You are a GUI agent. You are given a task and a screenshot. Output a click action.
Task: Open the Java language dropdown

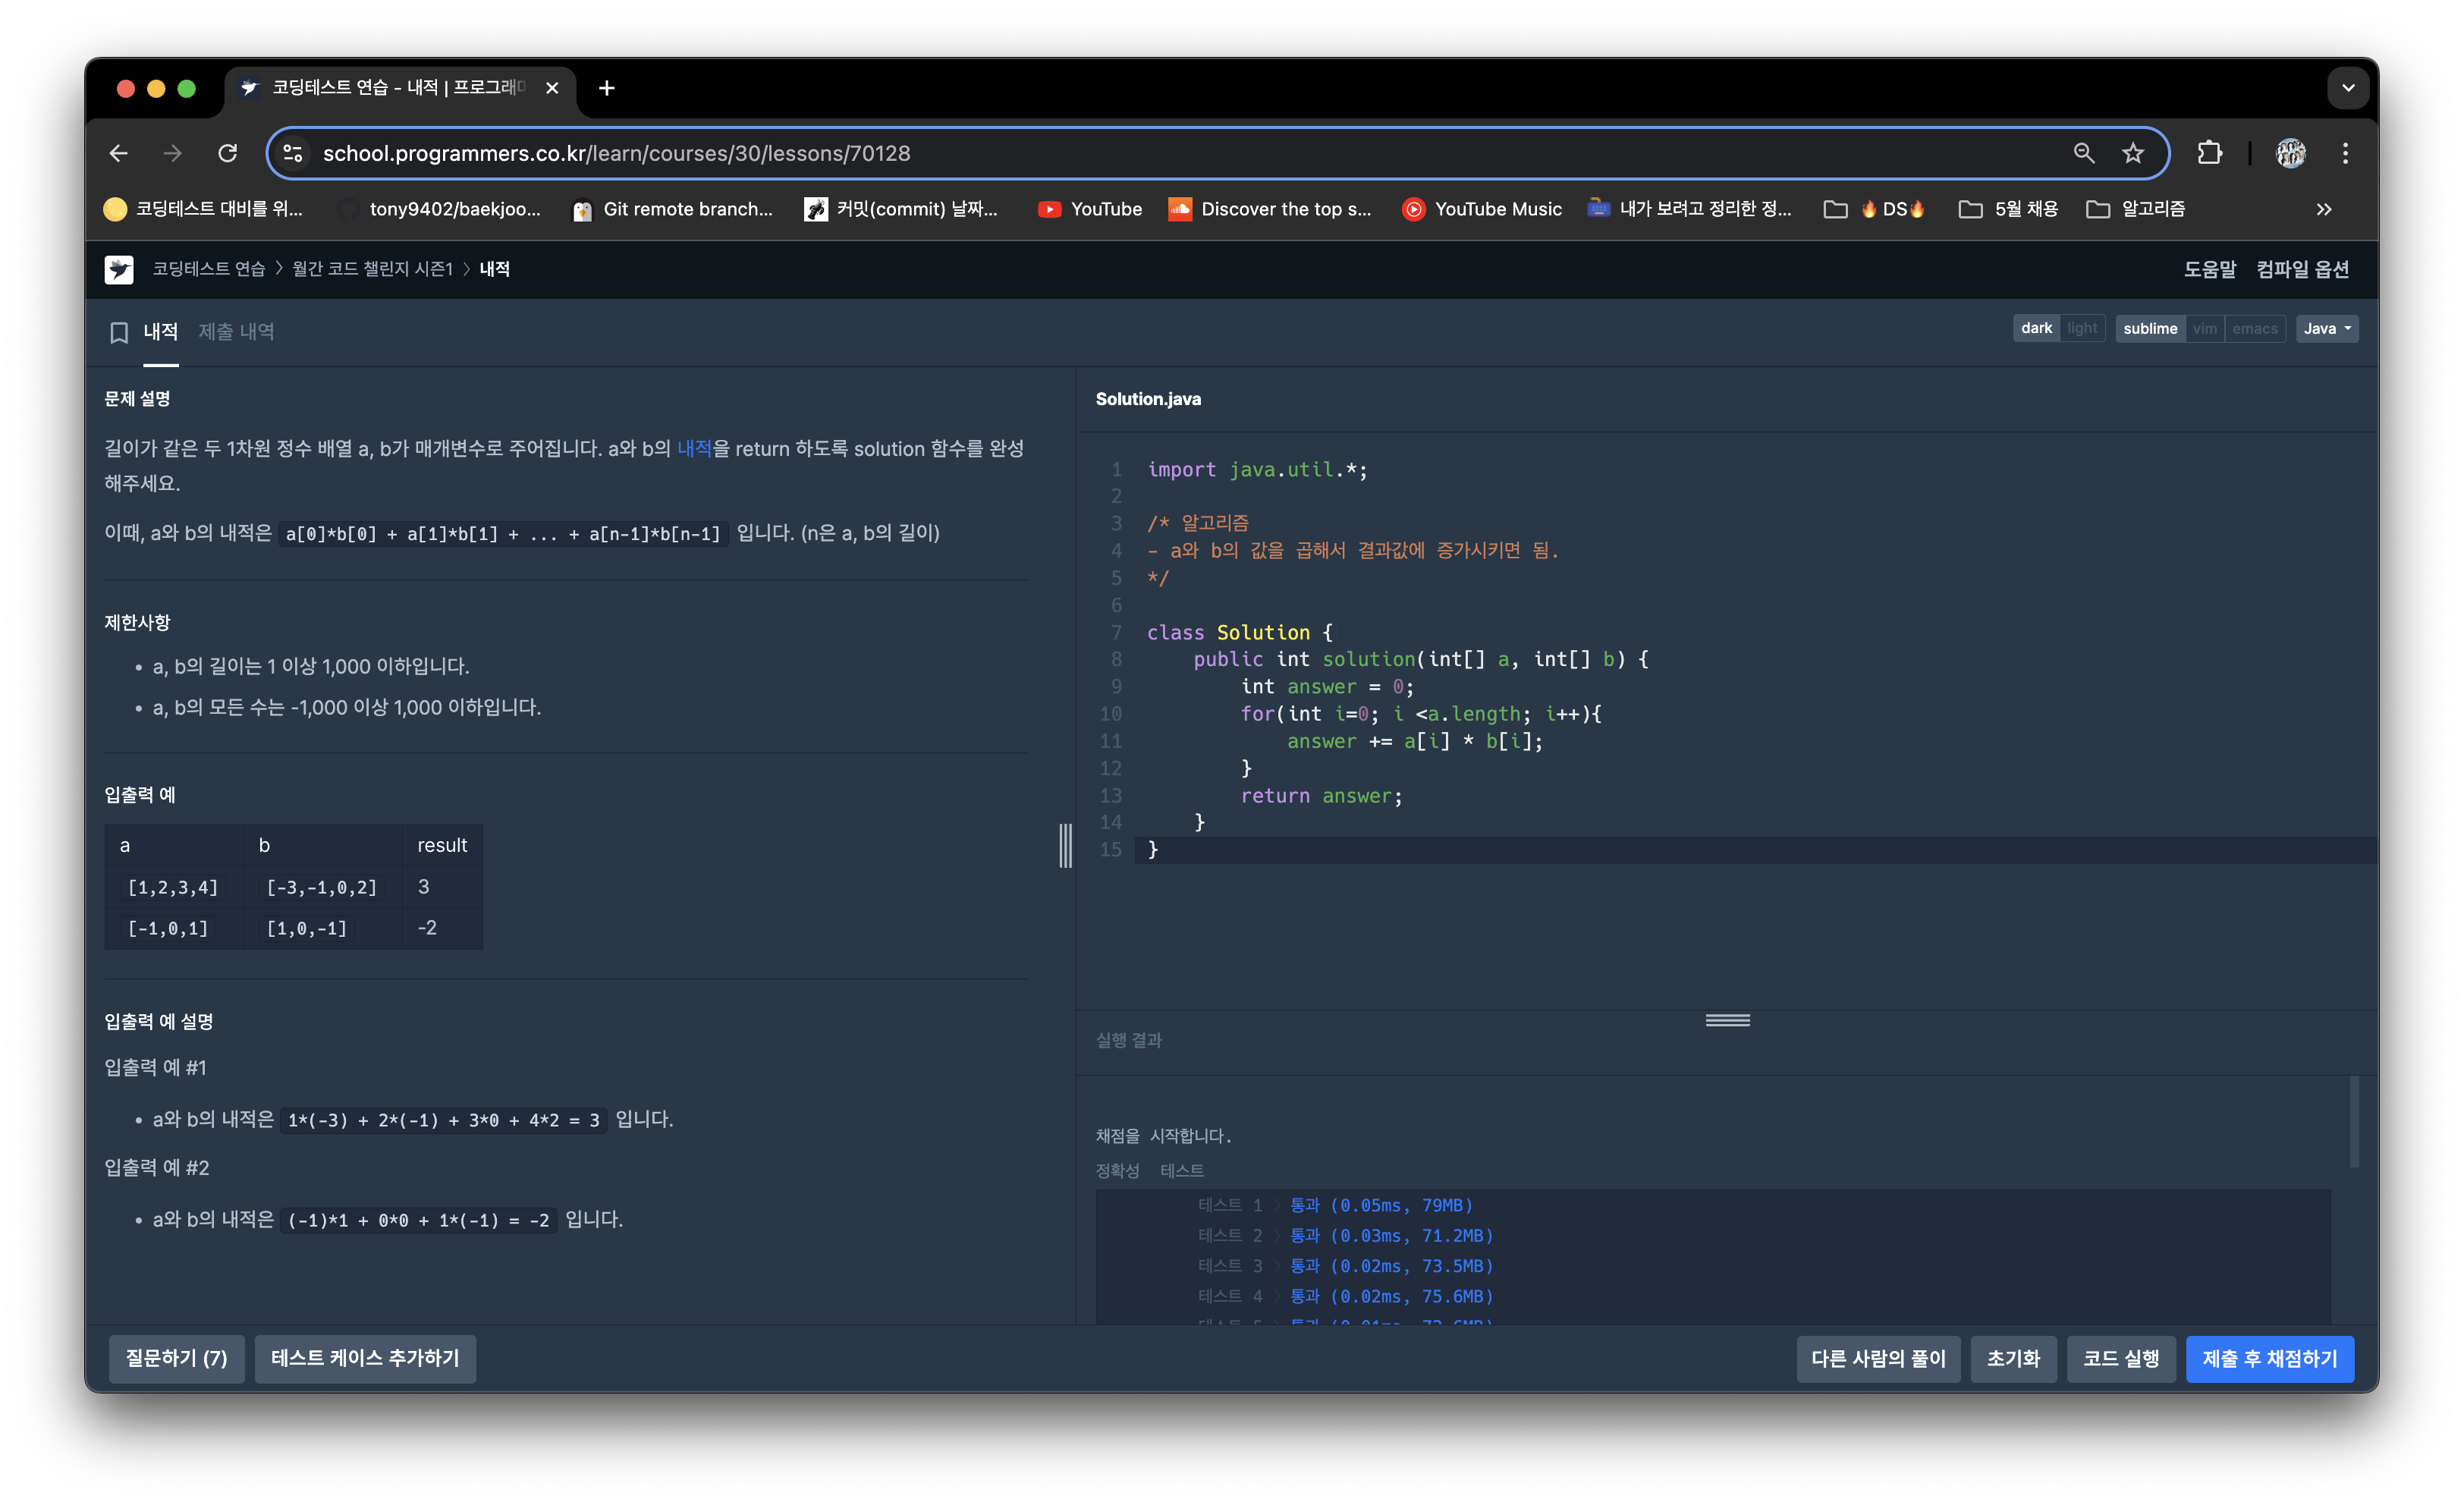(2327, 328)
